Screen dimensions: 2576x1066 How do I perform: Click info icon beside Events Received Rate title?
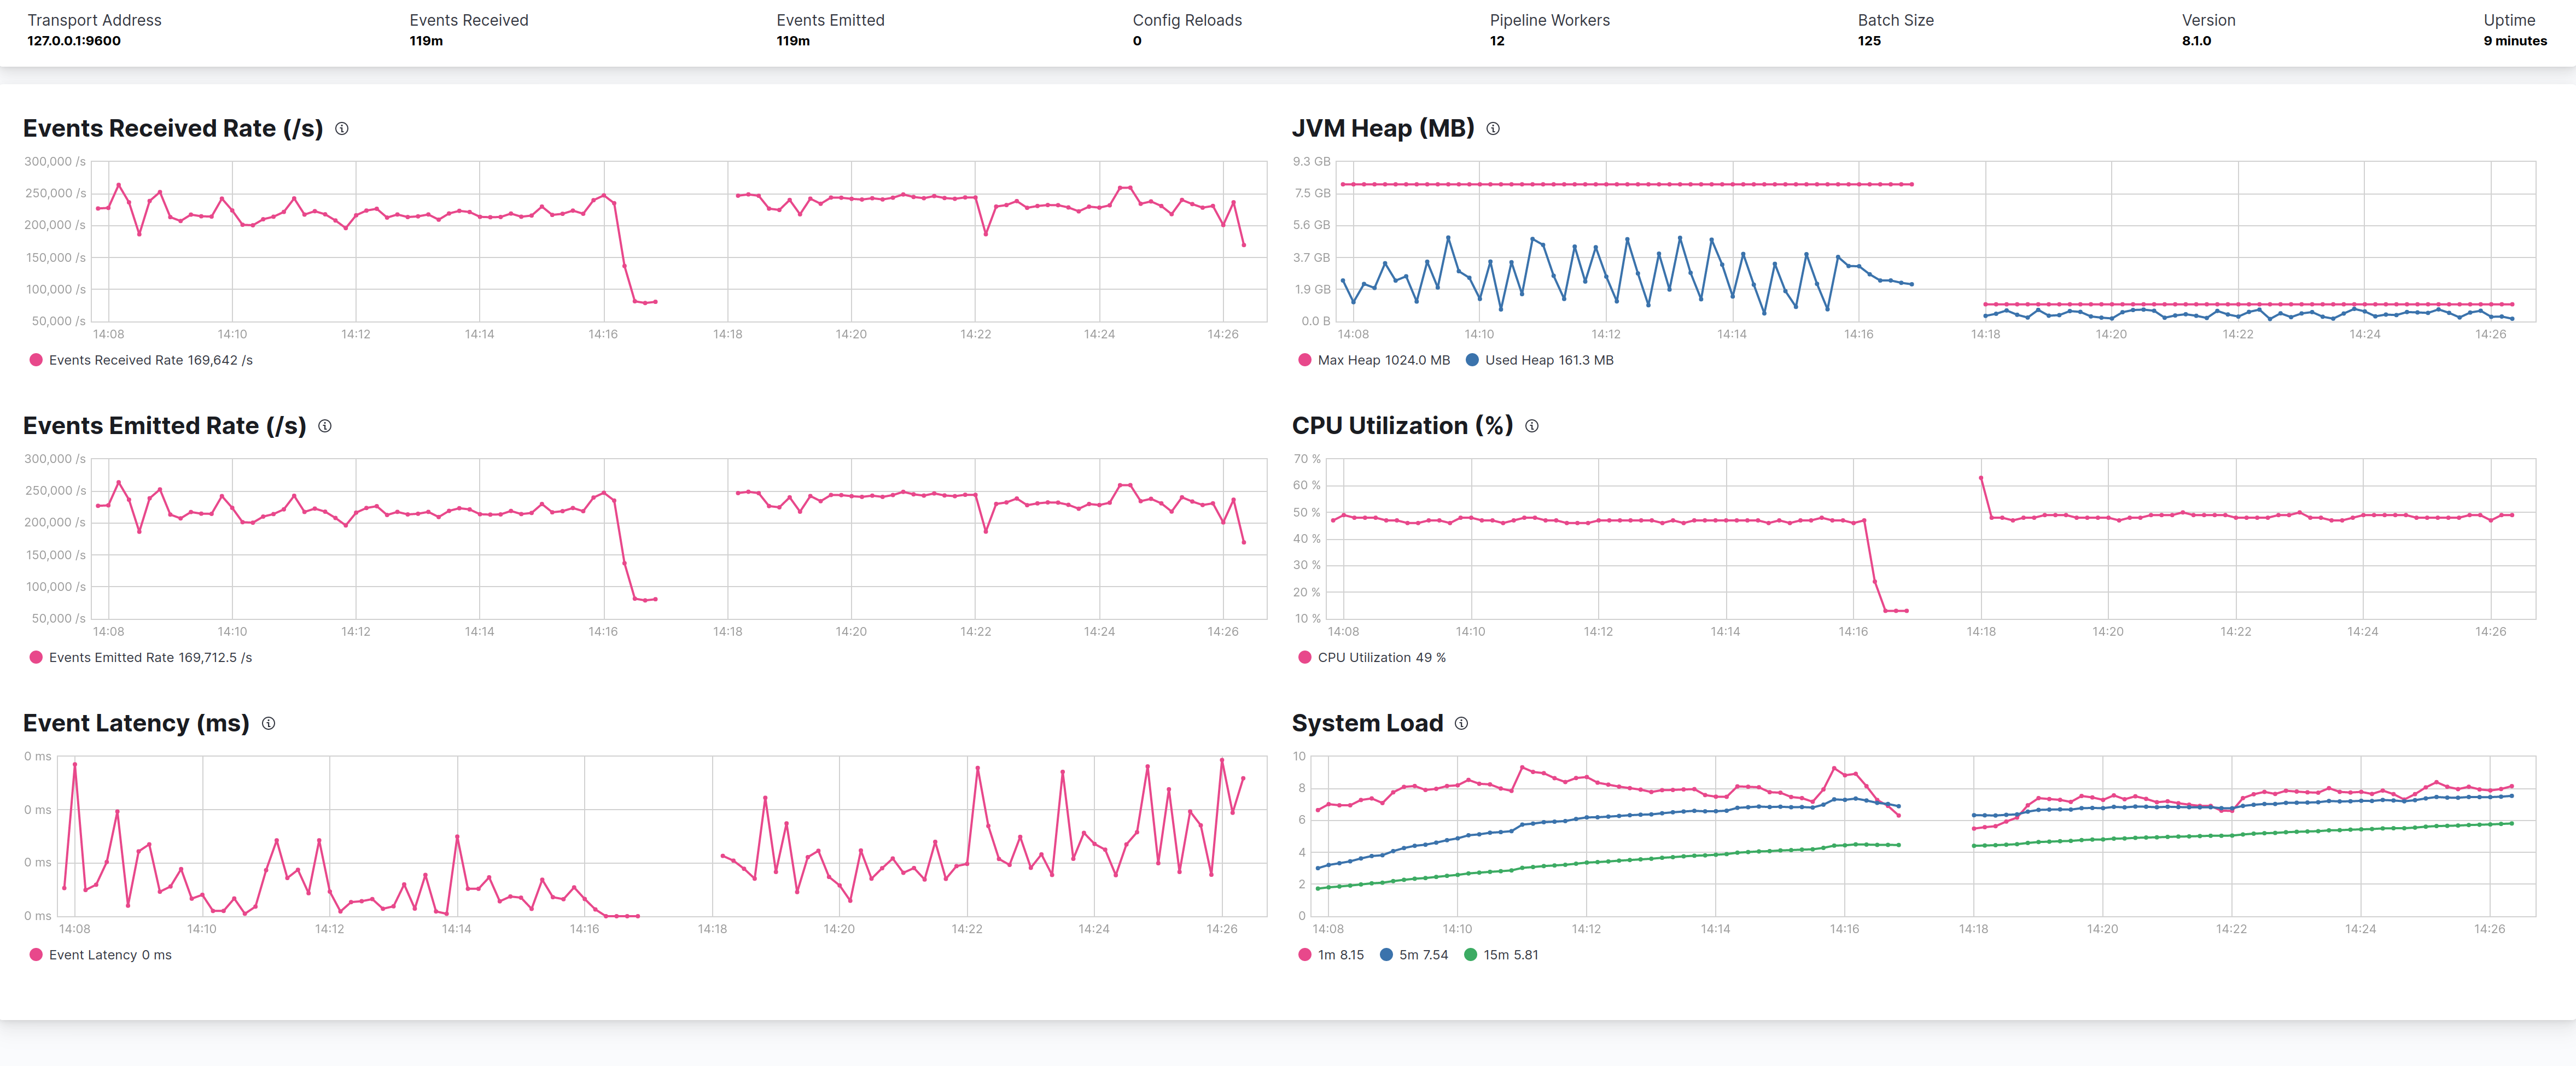(x=342, y=129)
